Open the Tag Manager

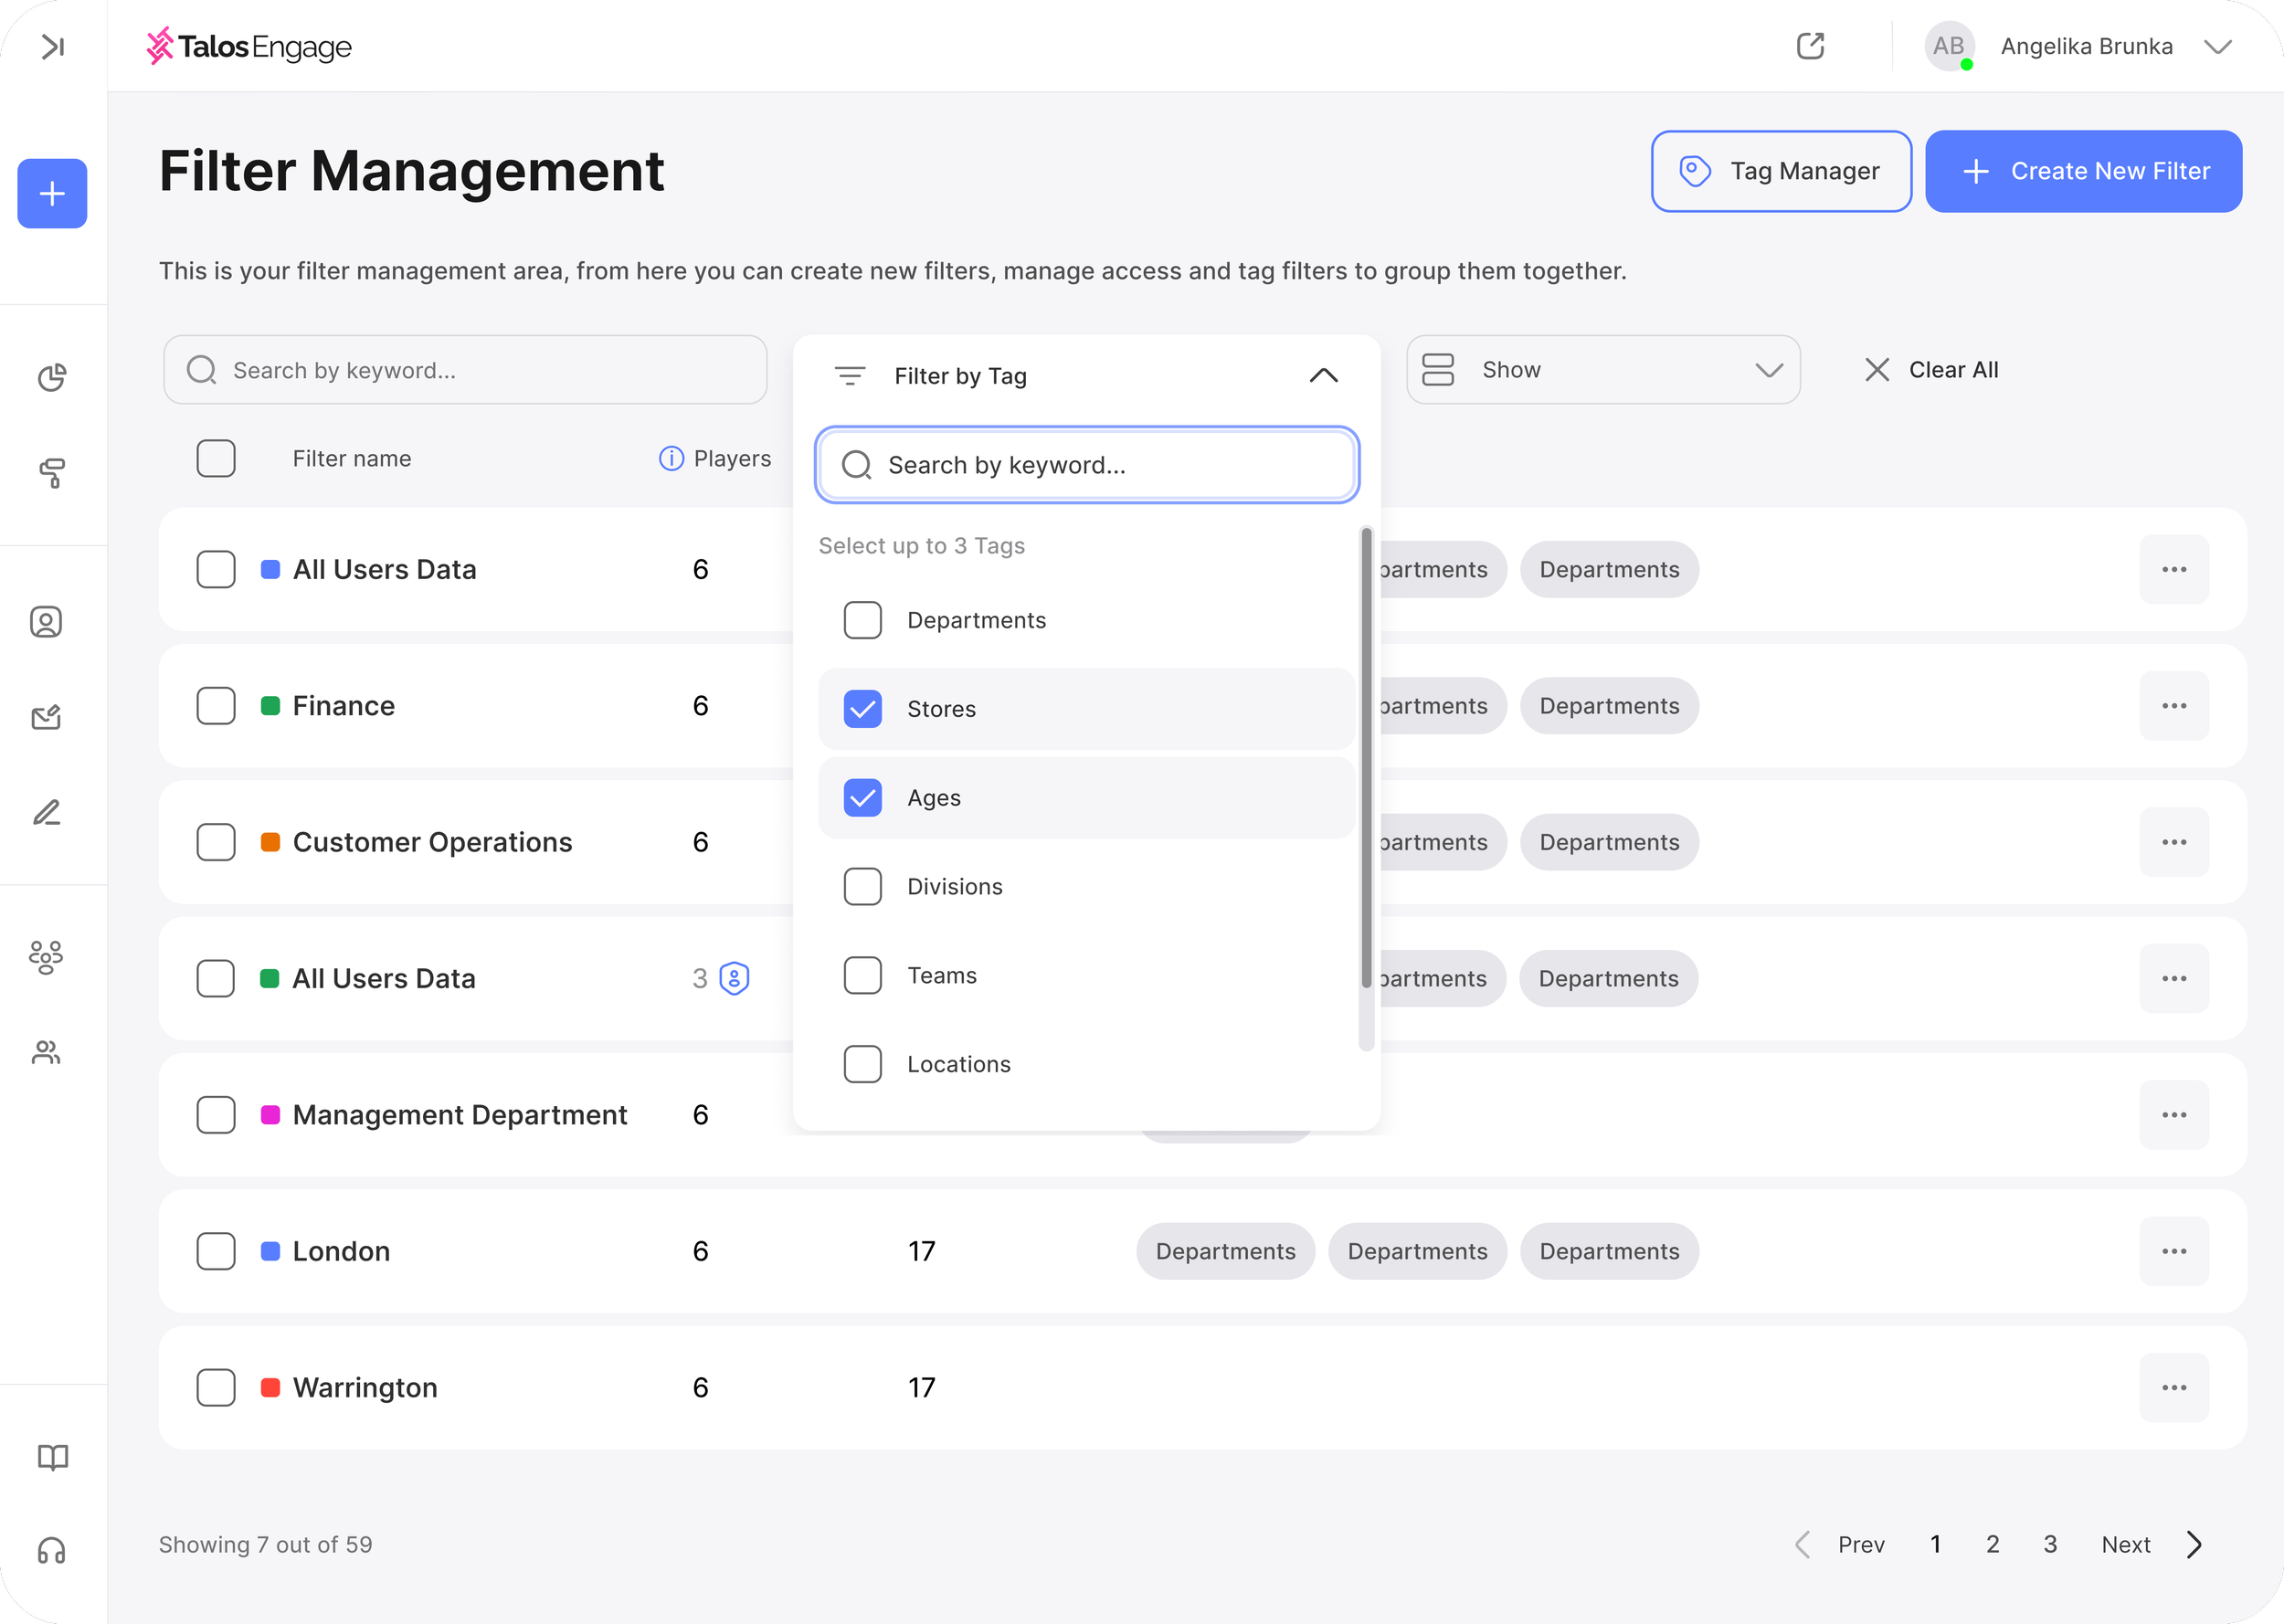1781,171
